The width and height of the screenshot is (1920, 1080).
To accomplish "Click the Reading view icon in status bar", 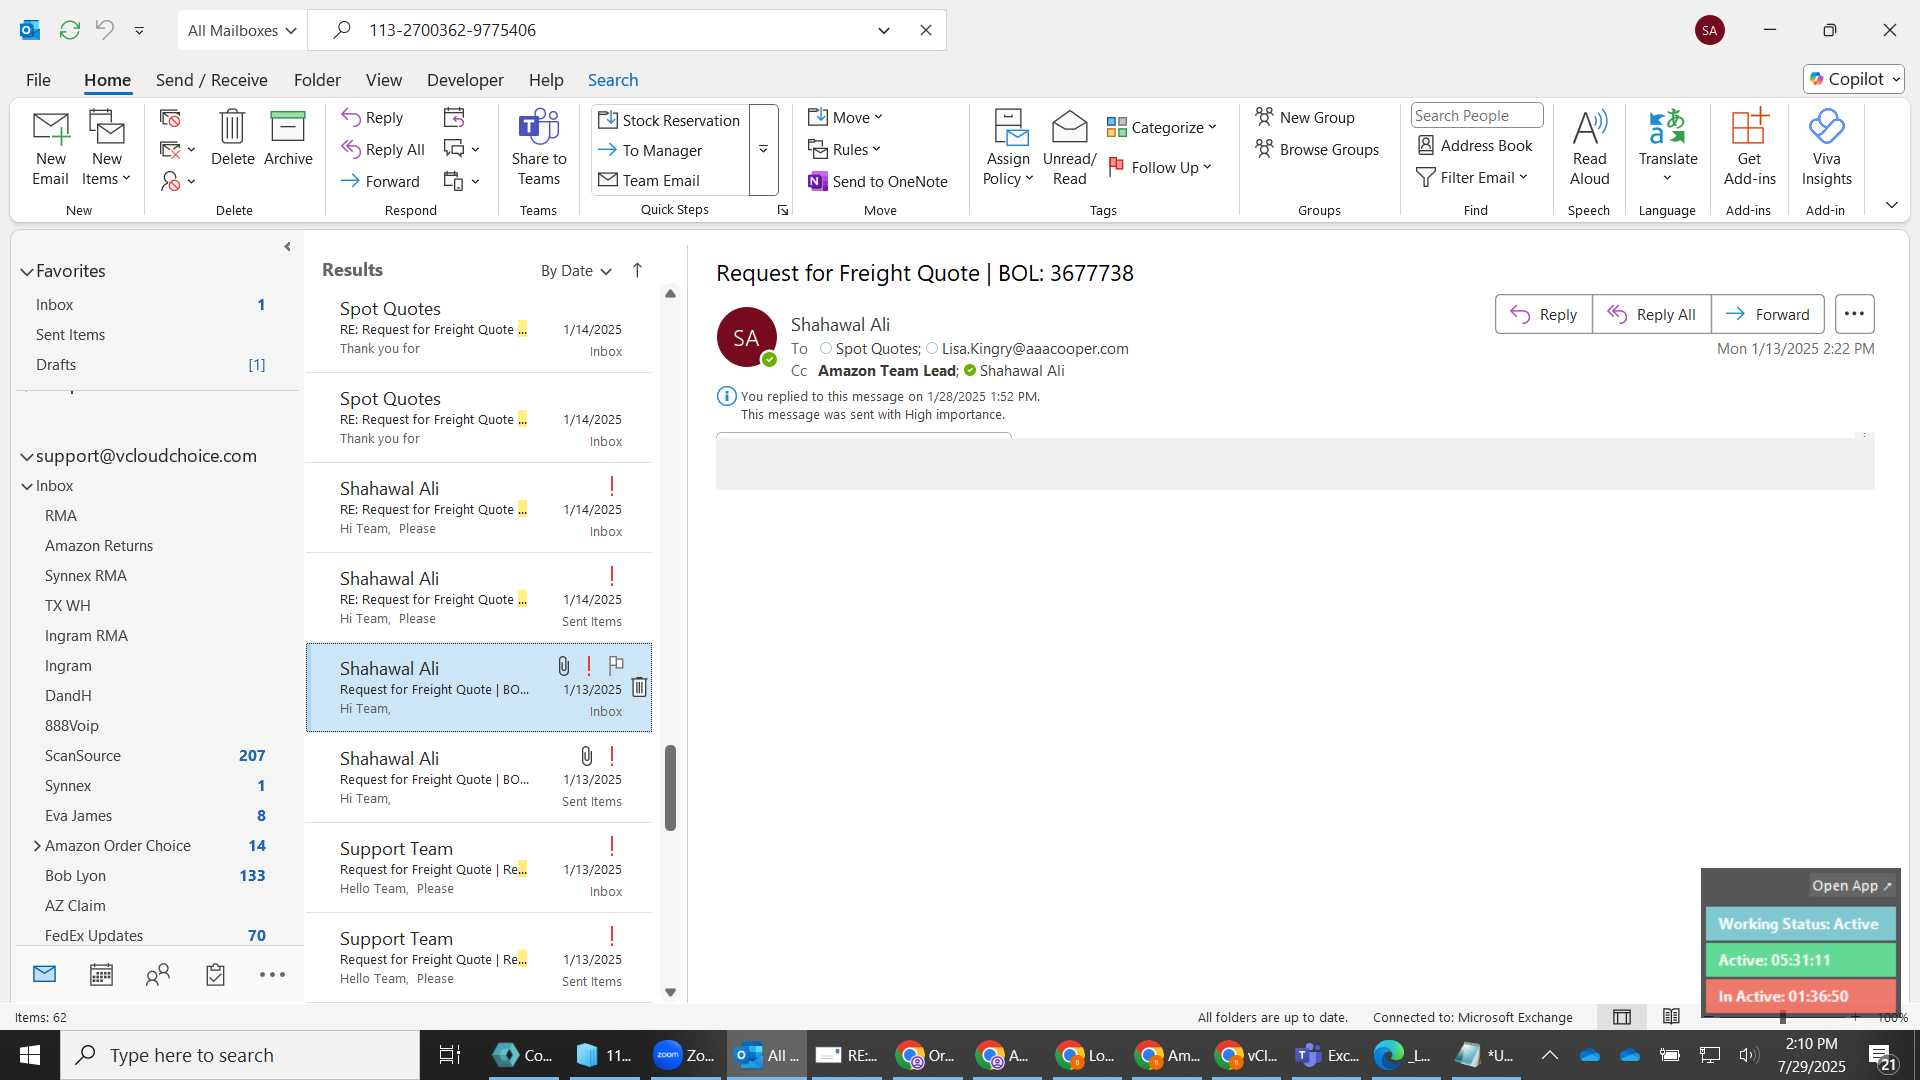I will pyautogui.click(x=1671, y=1017).
